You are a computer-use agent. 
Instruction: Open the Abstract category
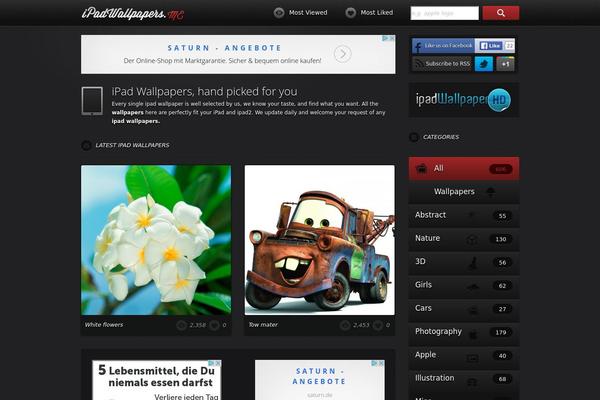(464, 215)
